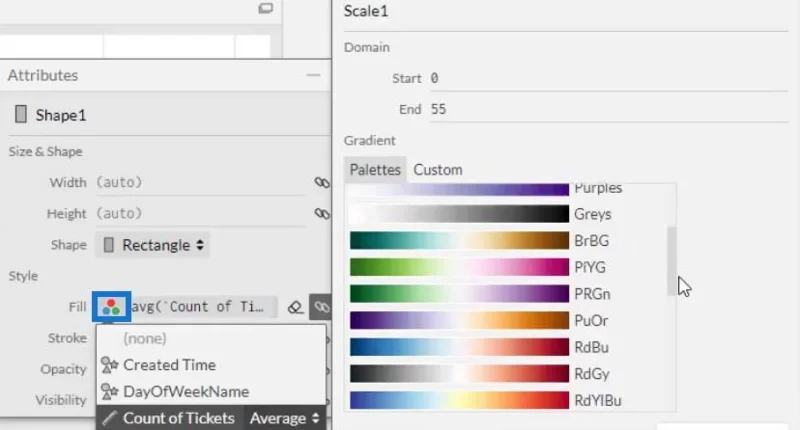The image size is (800, 430).
Task: Click the Stroke label
Action: [67, 338]
